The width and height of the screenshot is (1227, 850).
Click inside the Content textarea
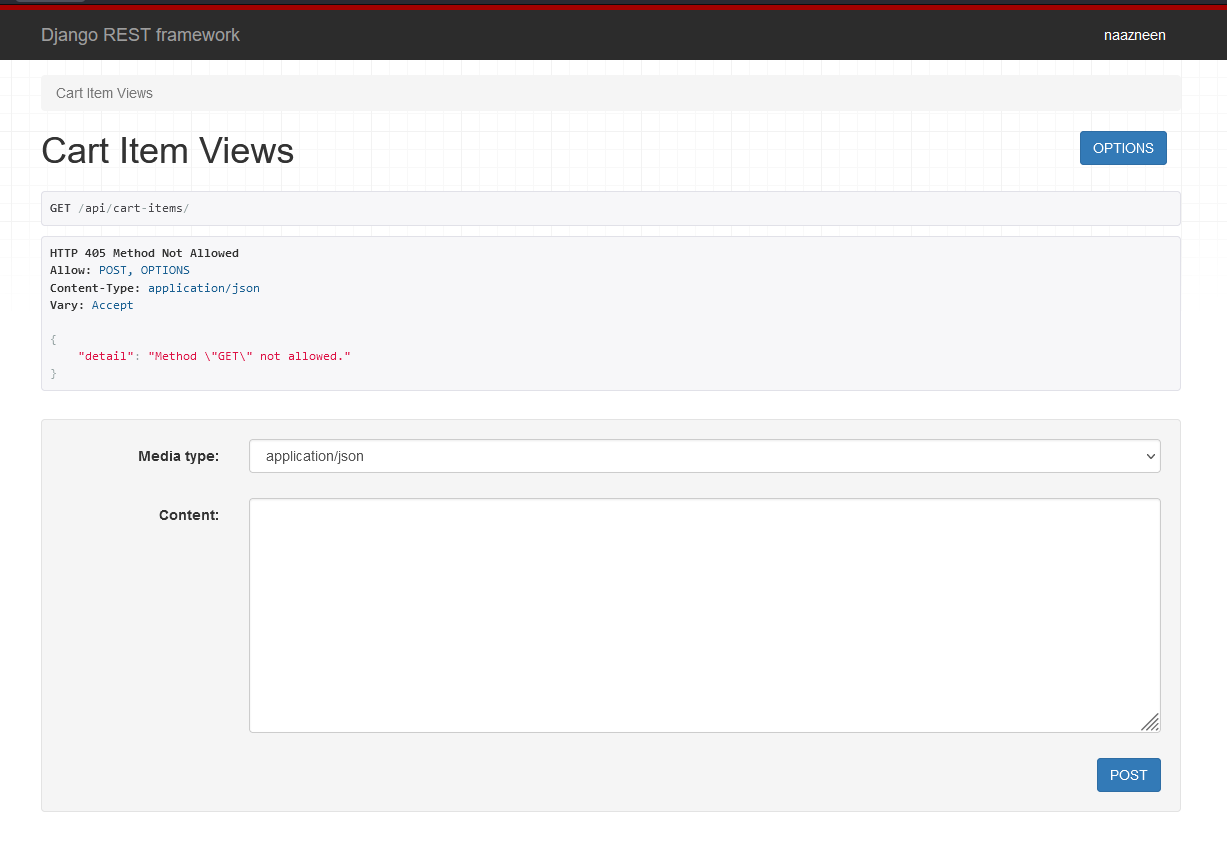coord(704,615)
